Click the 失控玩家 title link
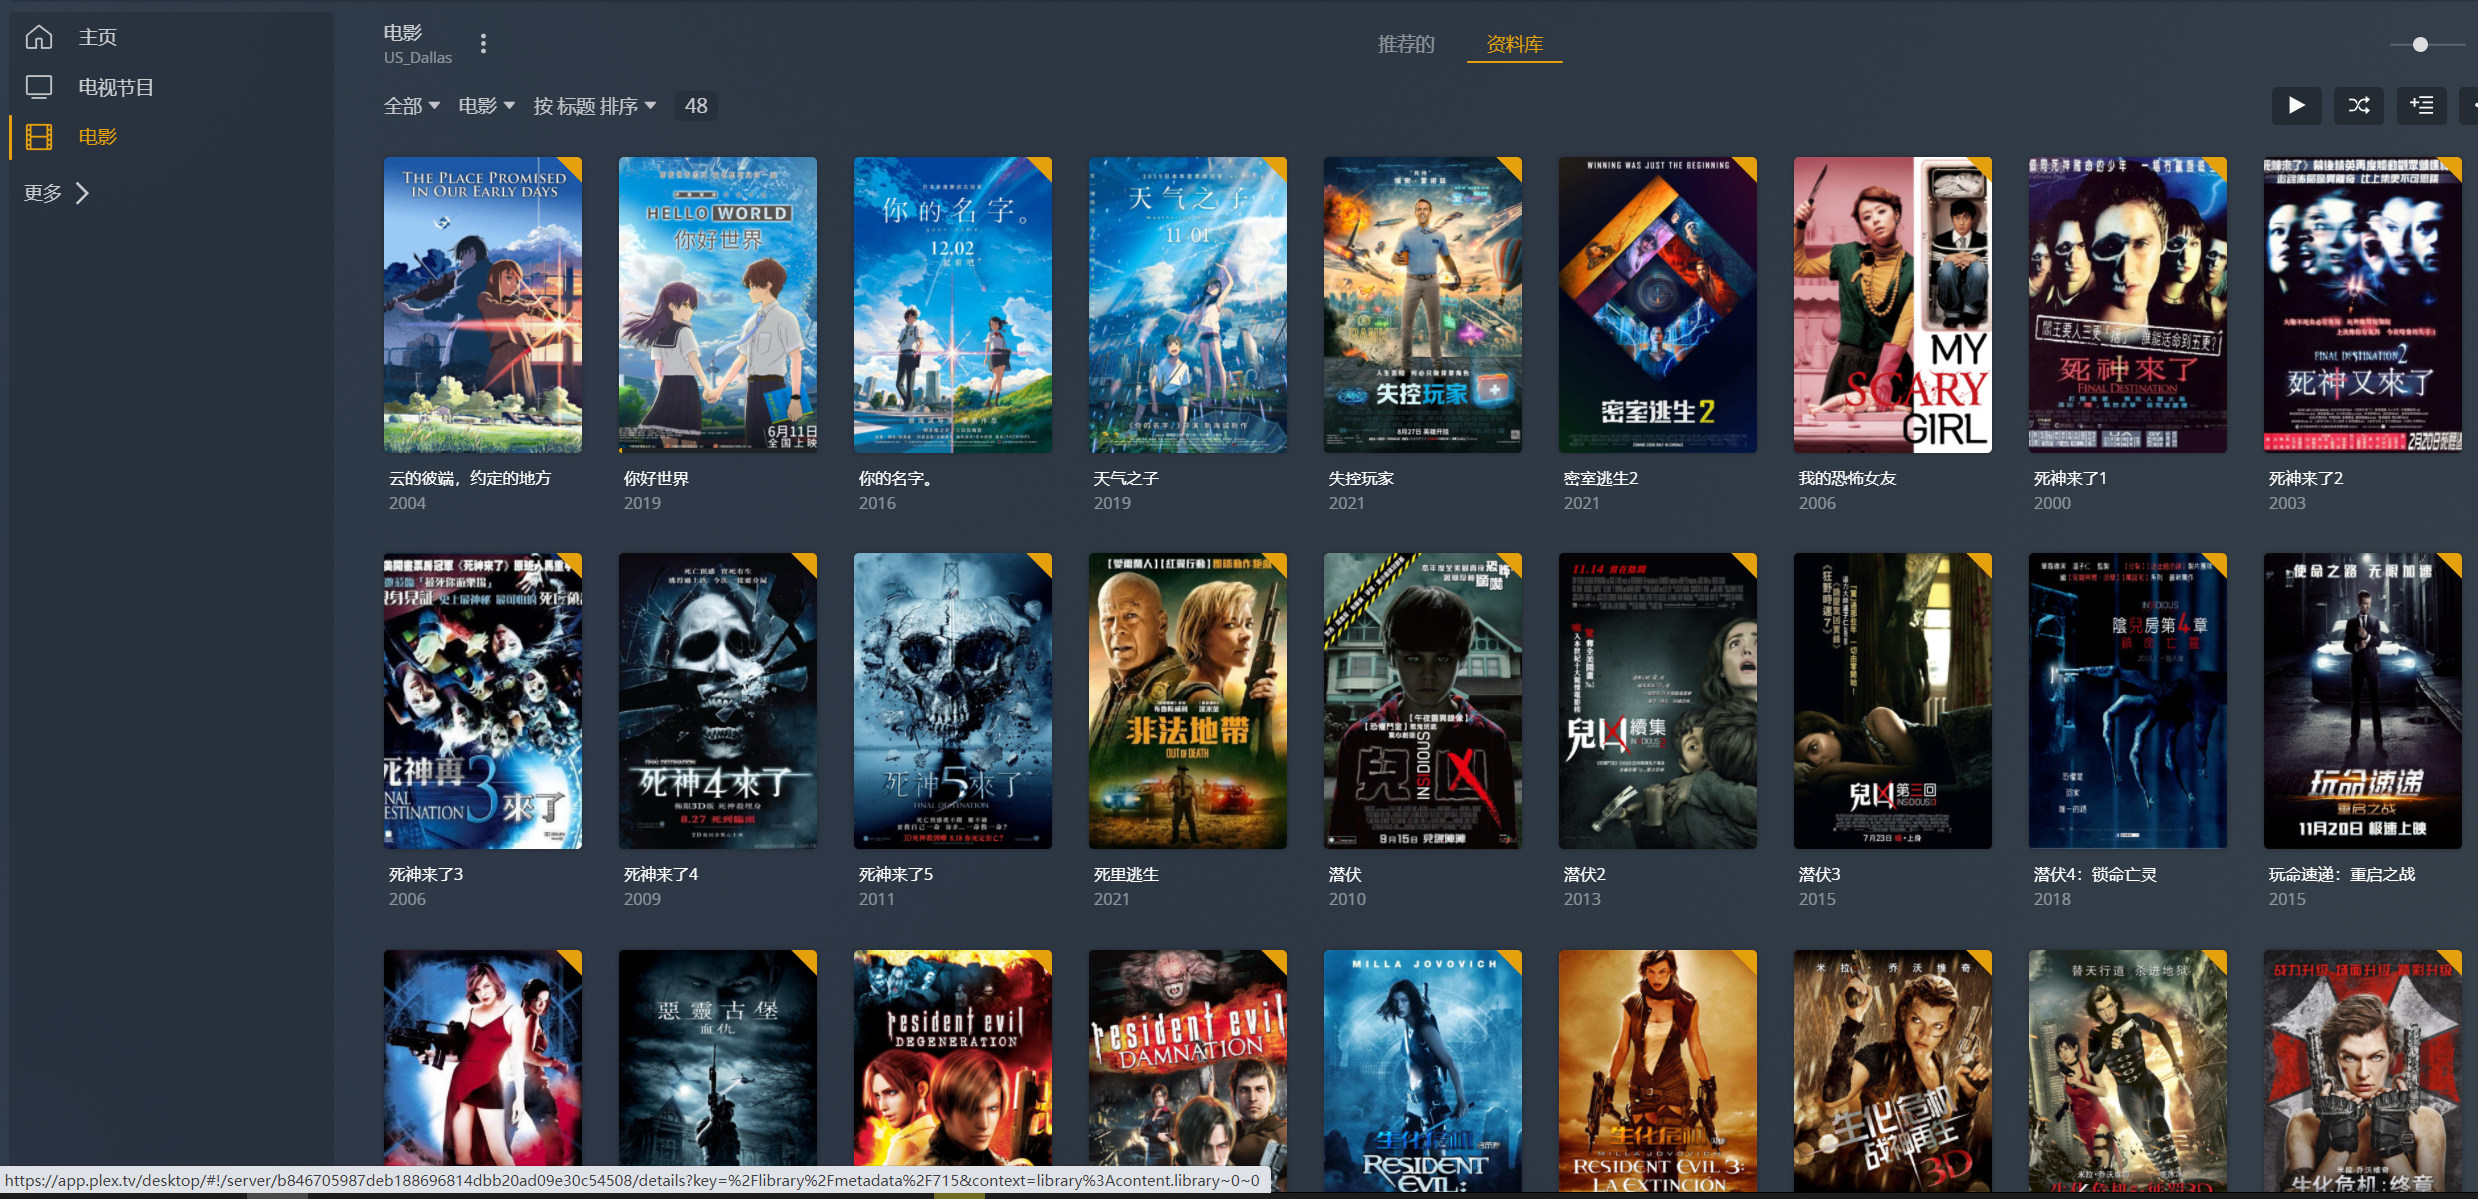This screenshot has width=2478, height=1199. pos(1360,478)
